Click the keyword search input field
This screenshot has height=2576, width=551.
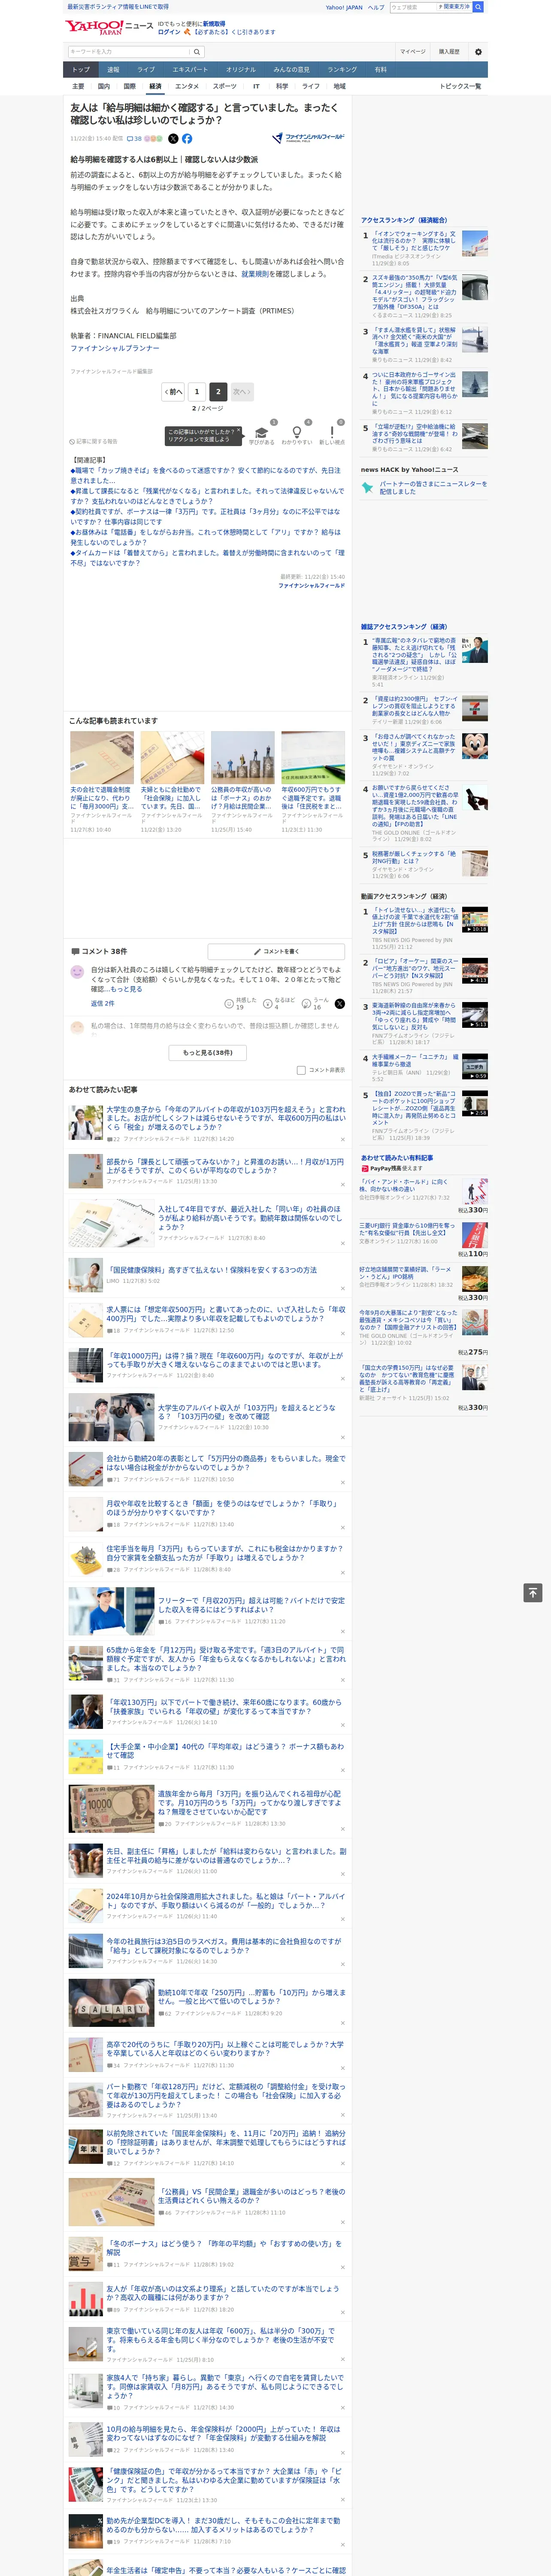[129, 51]
